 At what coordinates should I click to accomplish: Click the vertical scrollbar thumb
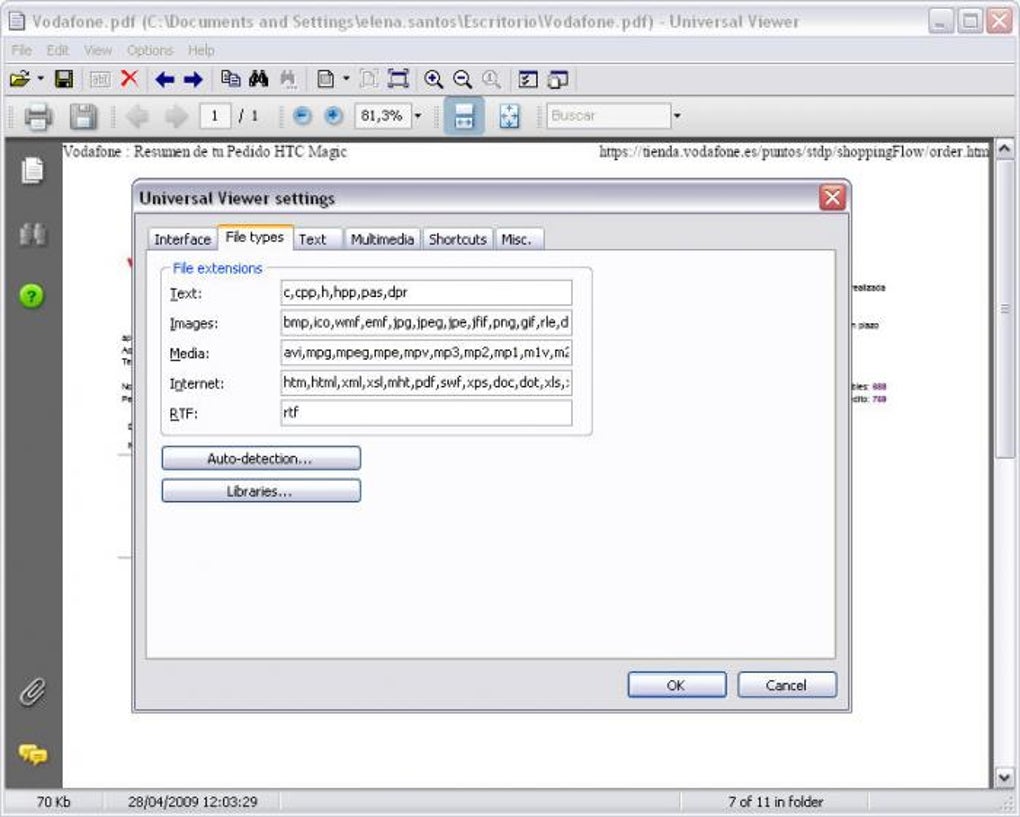tap(1004, 309)
